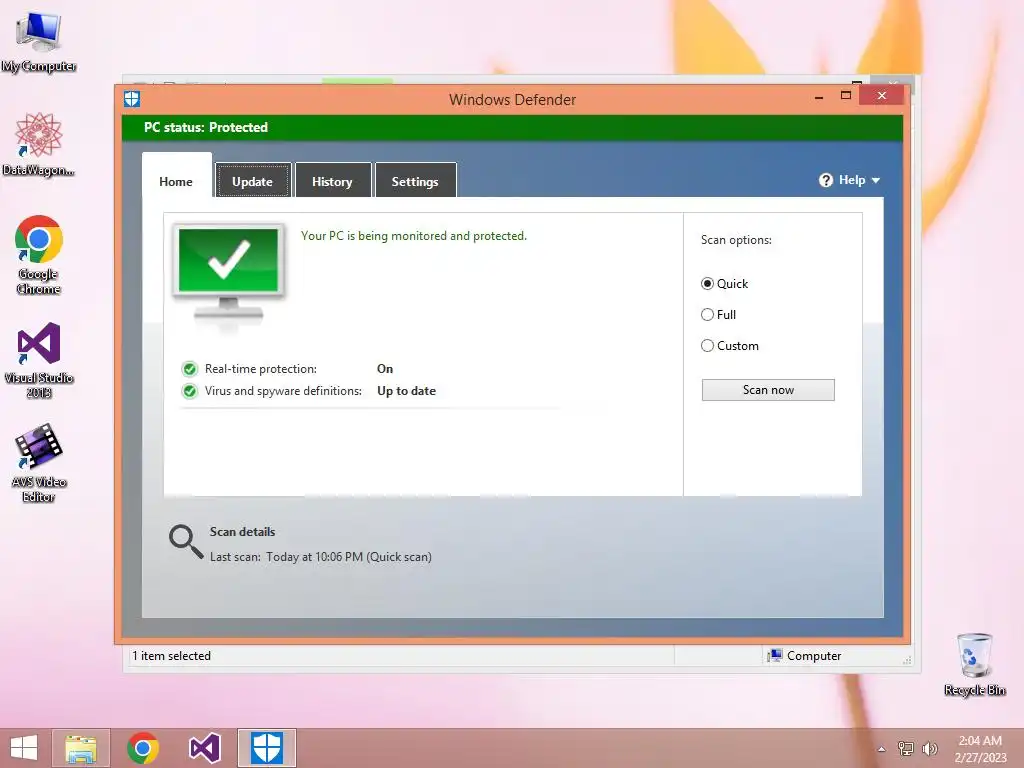This screenshot has height=768, width=1024.
Task: Click the Last scan time text
Action: (321, 557)
